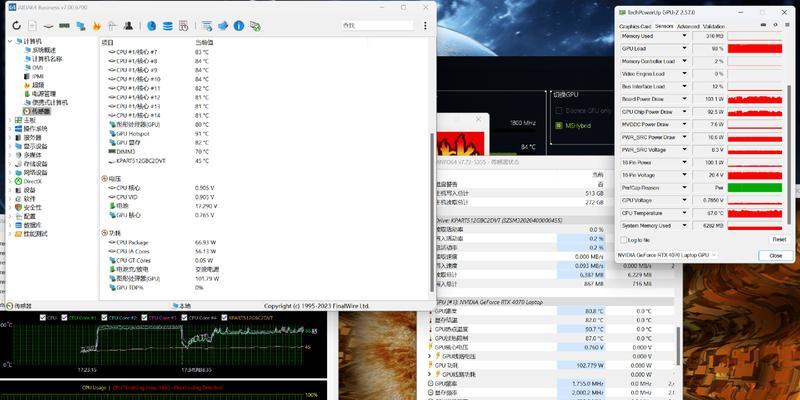Toggle the CPU Core #4 graph checkbox
800x400 pixels.
coord(184,317)
